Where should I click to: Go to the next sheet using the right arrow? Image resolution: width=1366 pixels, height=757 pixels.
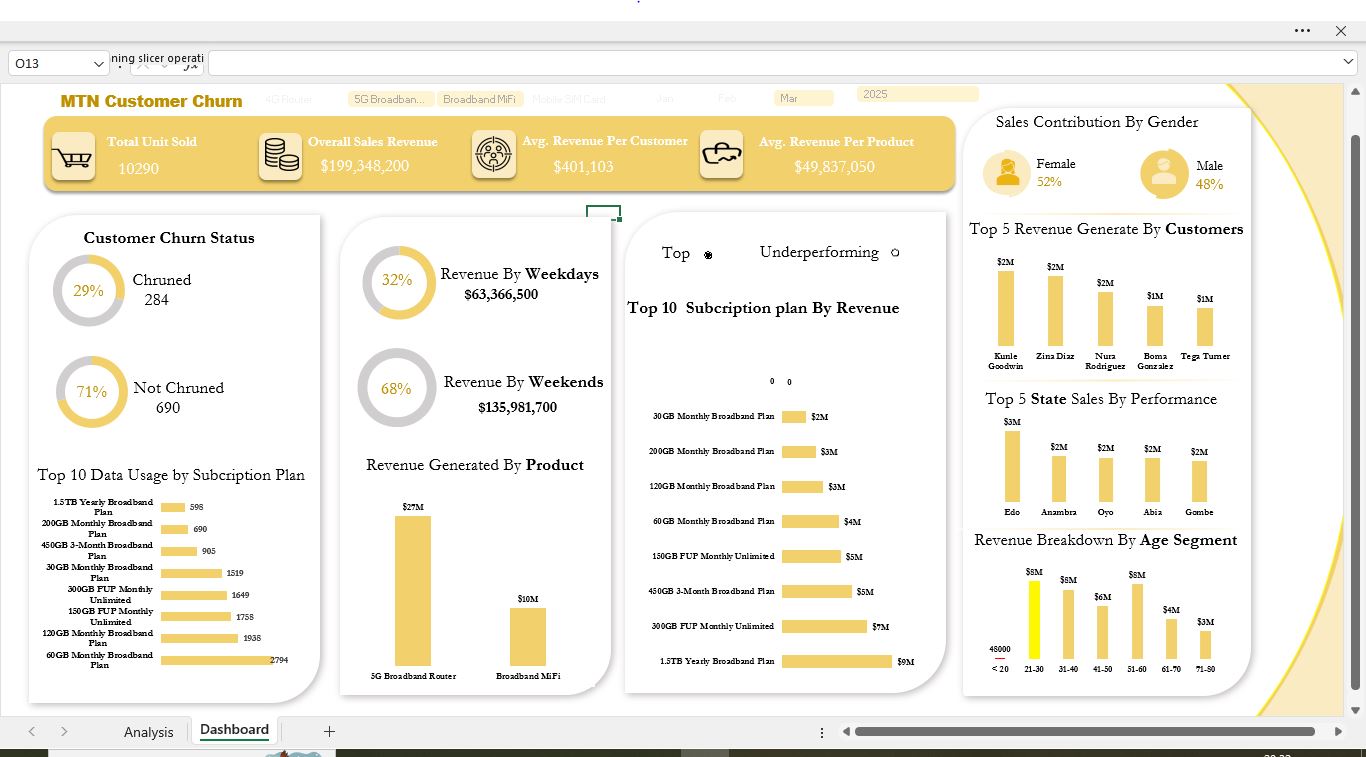64,732
